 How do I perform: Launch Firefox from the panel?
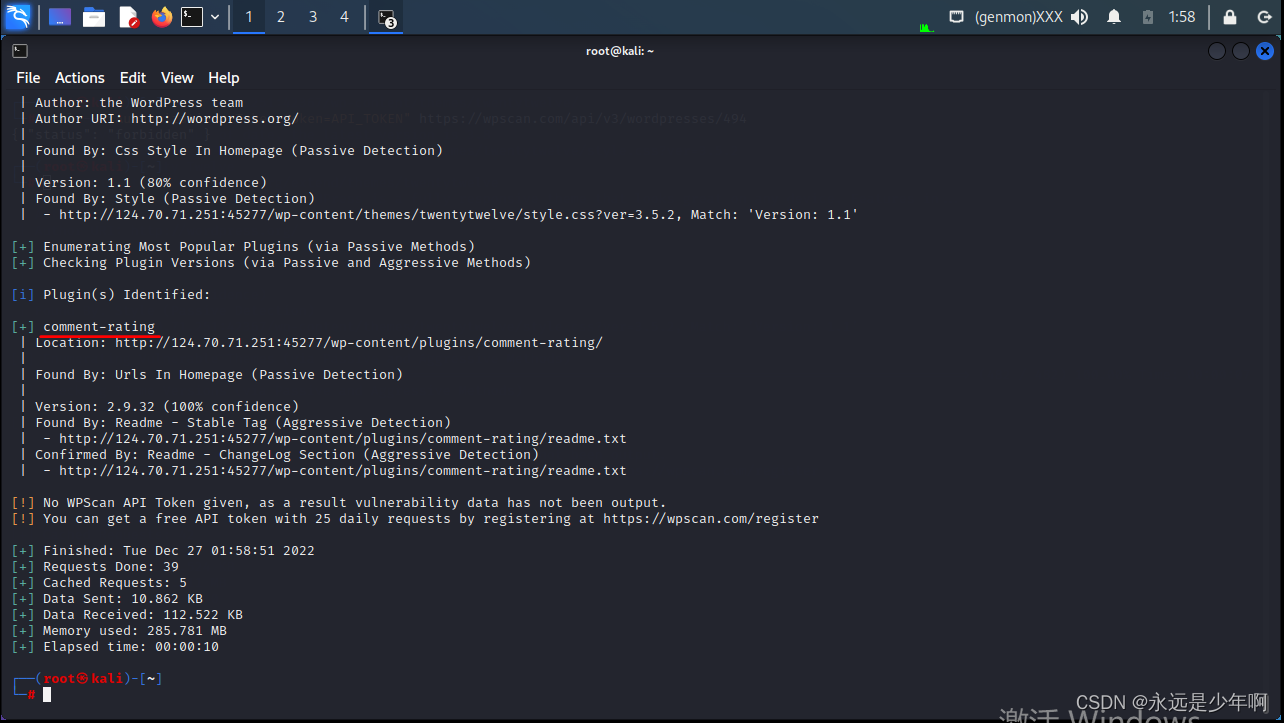pyautogui.click(x=161, y=17)
